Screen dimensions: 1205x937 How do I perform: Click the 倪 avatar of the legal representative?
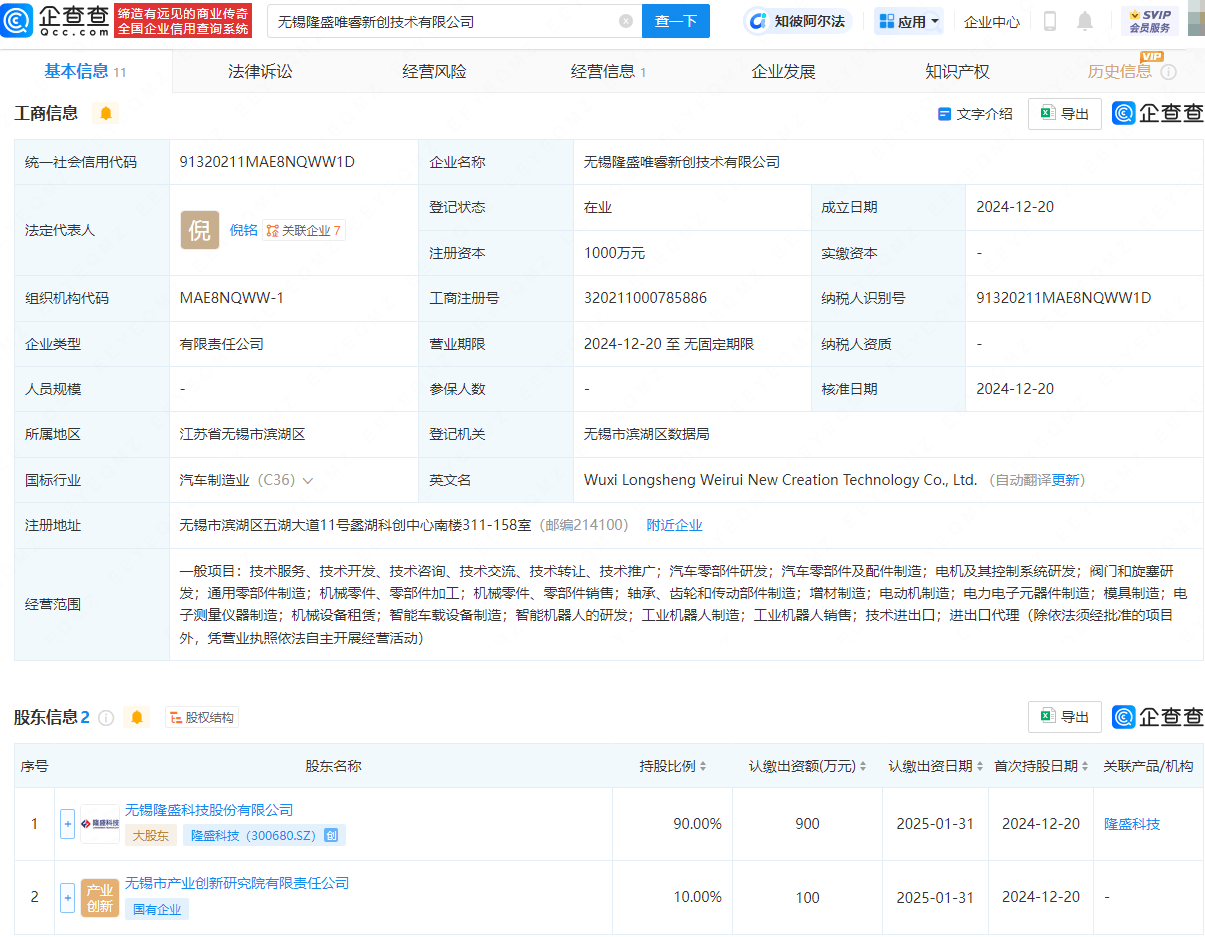[200, 230]
